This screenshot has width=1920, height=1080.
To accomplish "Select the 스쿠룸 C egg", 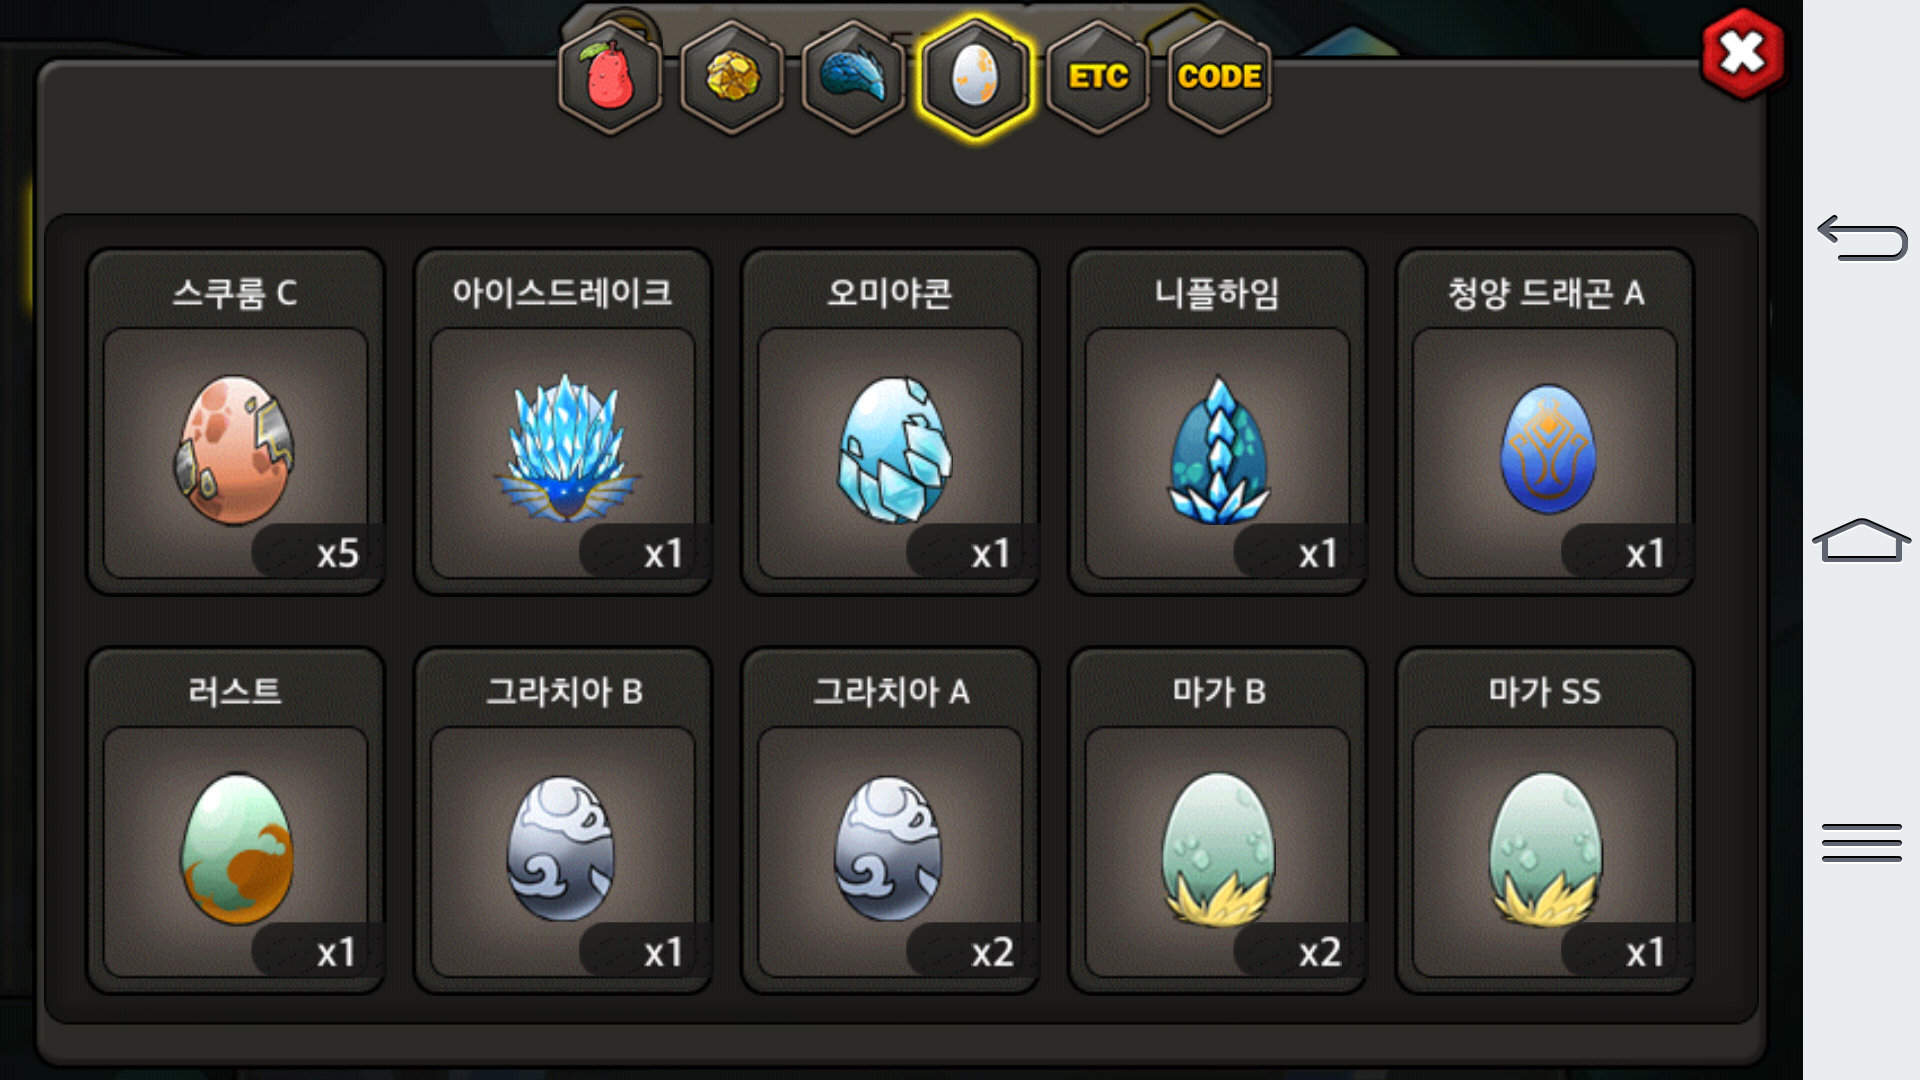I will 236,422.
